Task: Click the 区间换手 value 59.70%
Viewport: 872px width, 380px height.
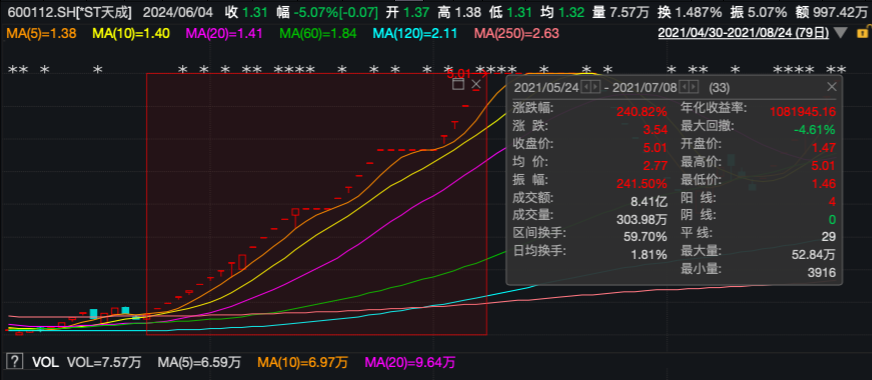Action: click(645, 237)
